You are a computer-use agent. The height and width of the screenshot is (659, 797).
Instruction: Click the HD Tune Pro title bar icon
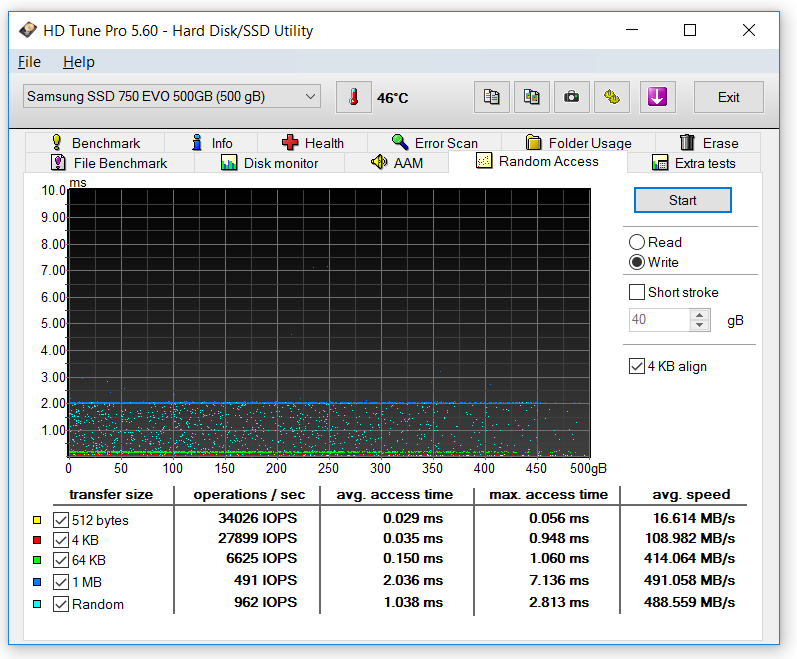point(28,30)
